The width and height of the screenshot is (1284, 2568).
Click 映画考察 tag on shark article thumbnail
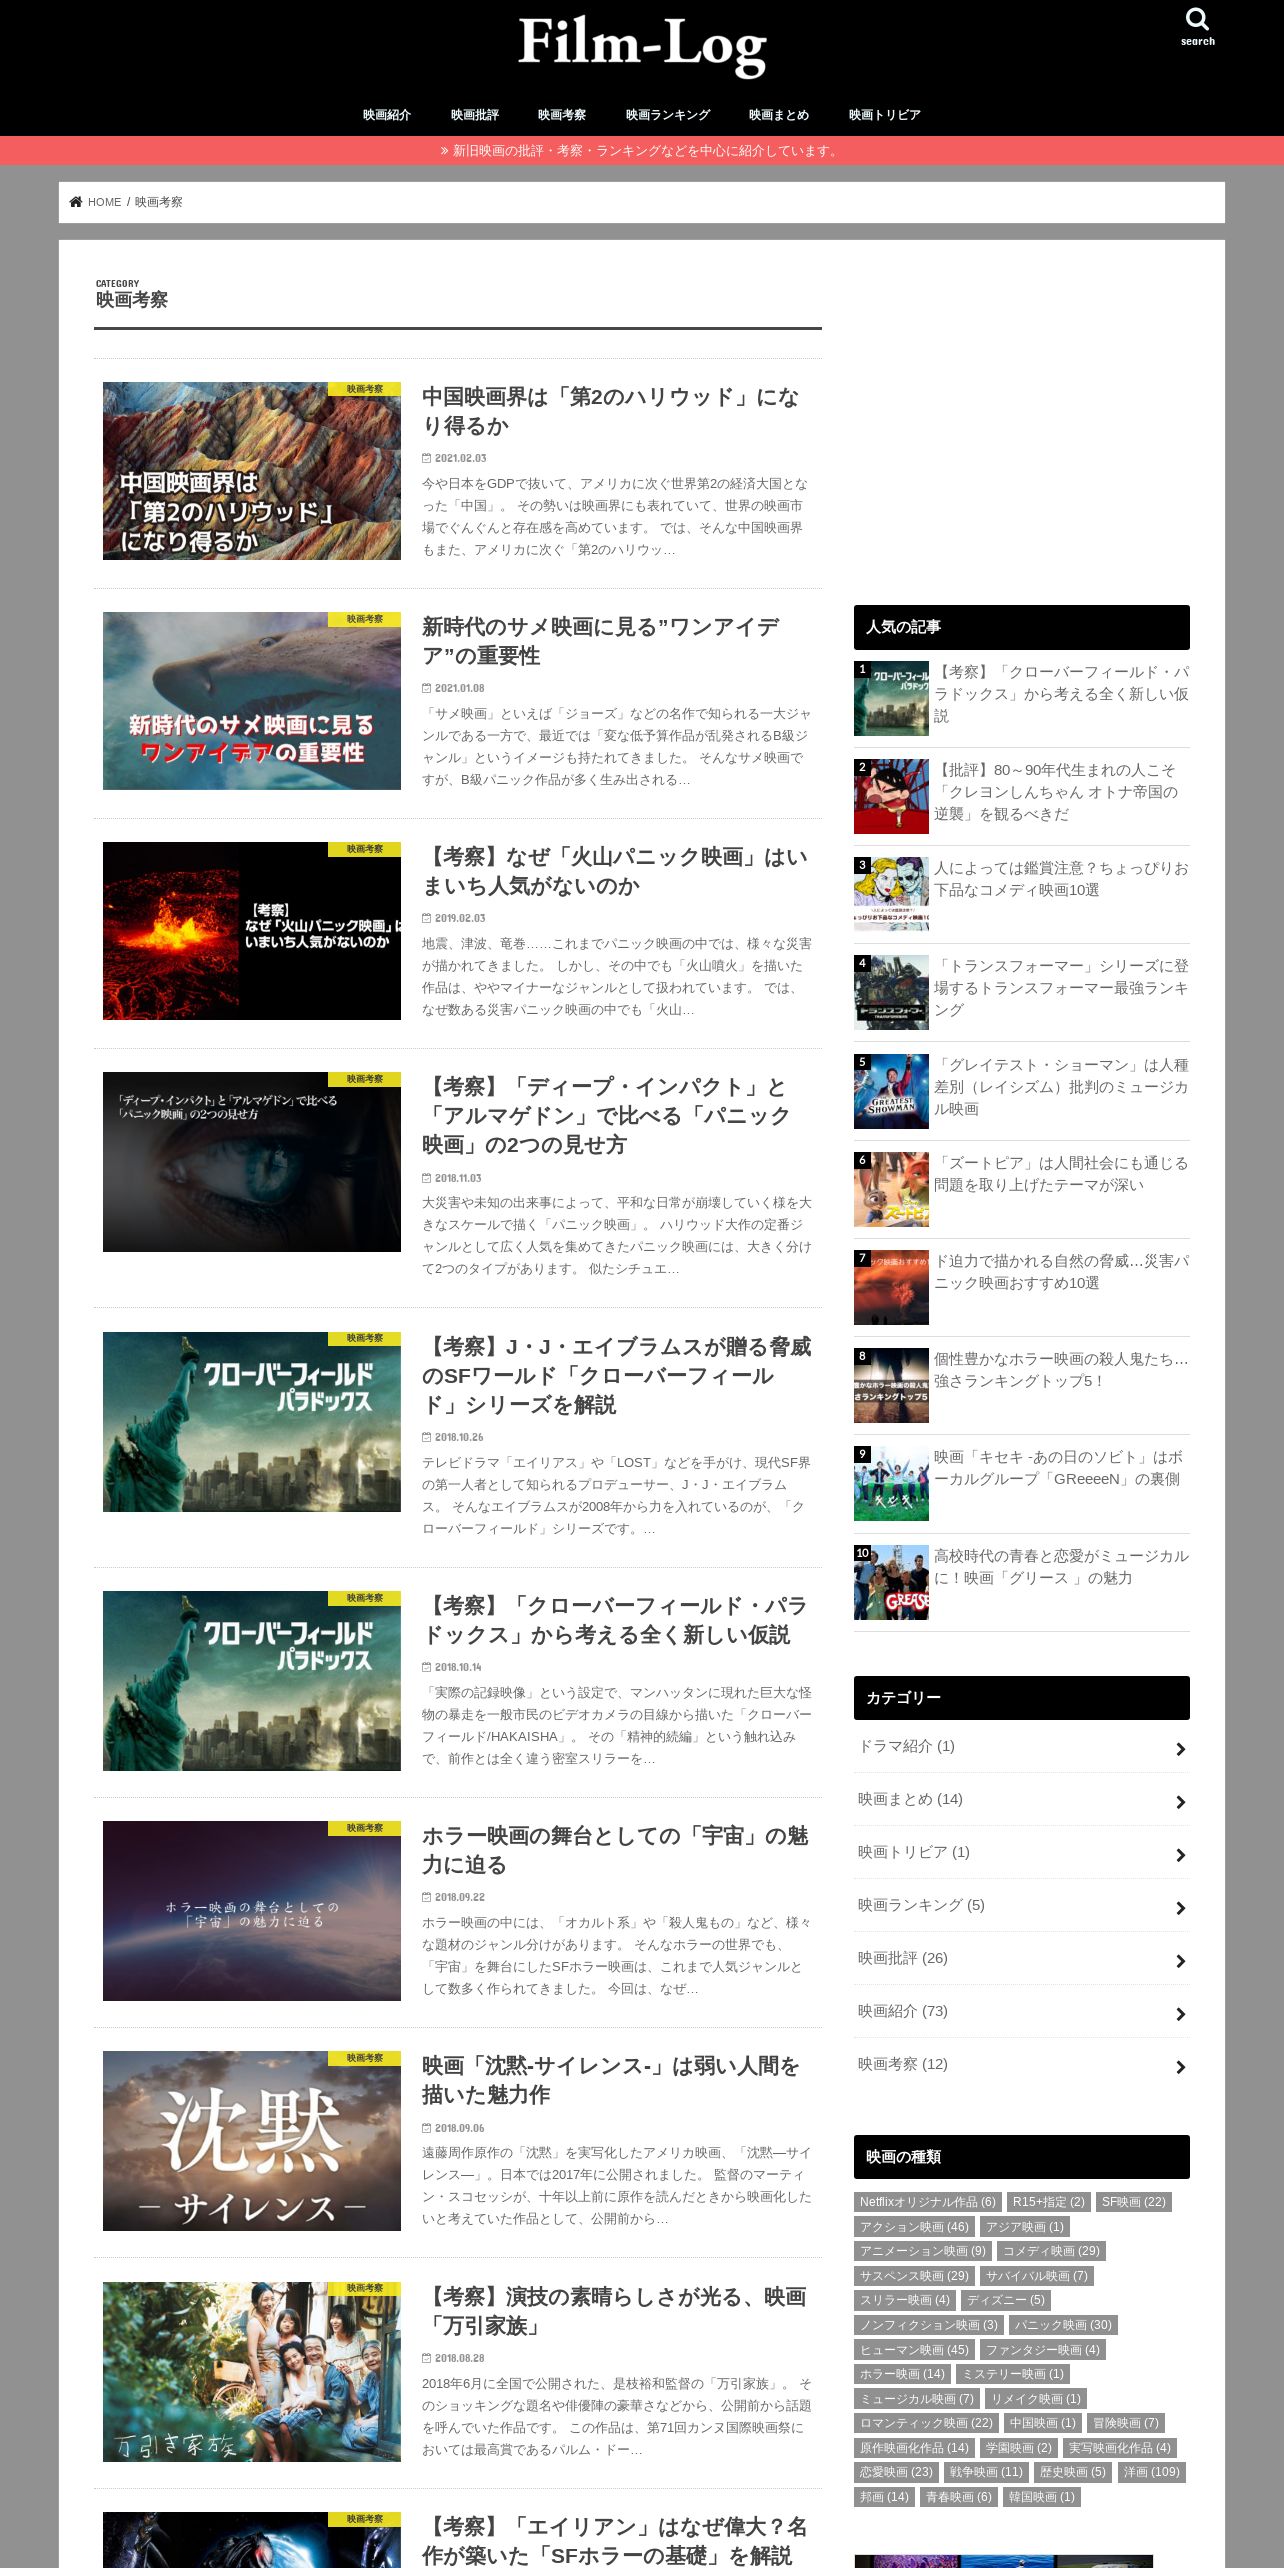364,619
